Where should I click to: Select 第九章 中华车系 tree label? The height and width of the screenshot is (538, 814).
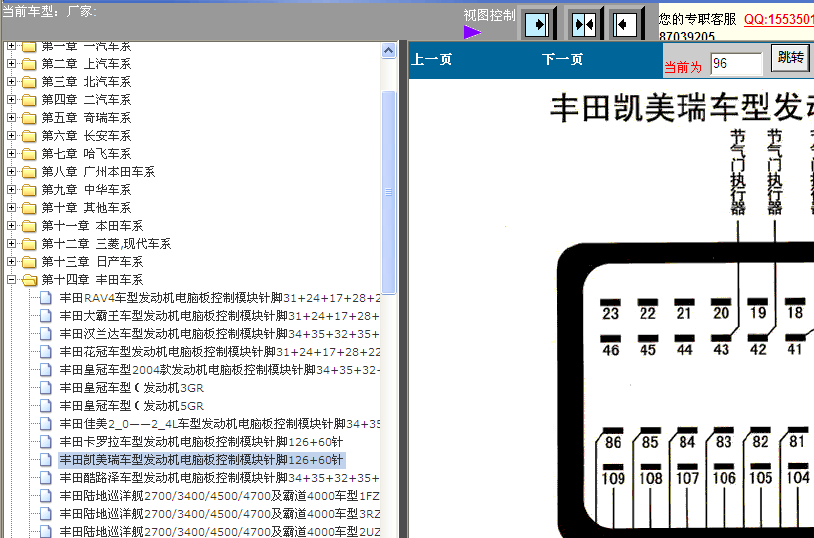[x=86, y=190]
